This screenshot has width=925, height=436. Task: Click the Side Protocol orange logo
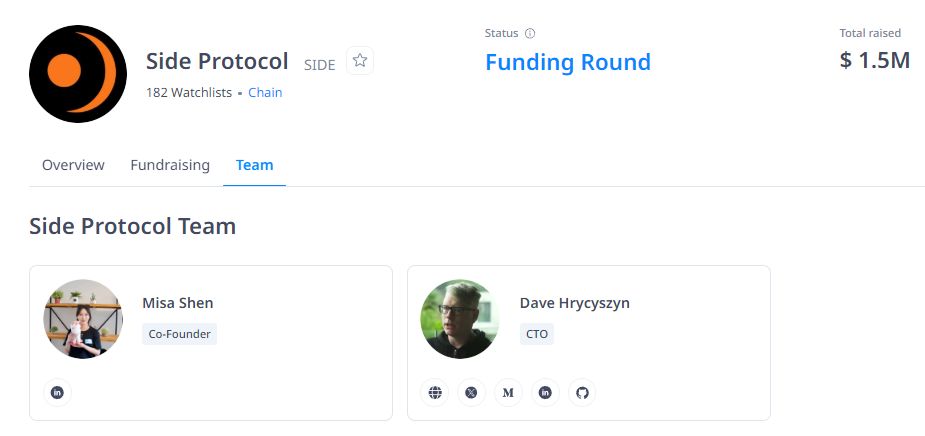pos(78,74)
